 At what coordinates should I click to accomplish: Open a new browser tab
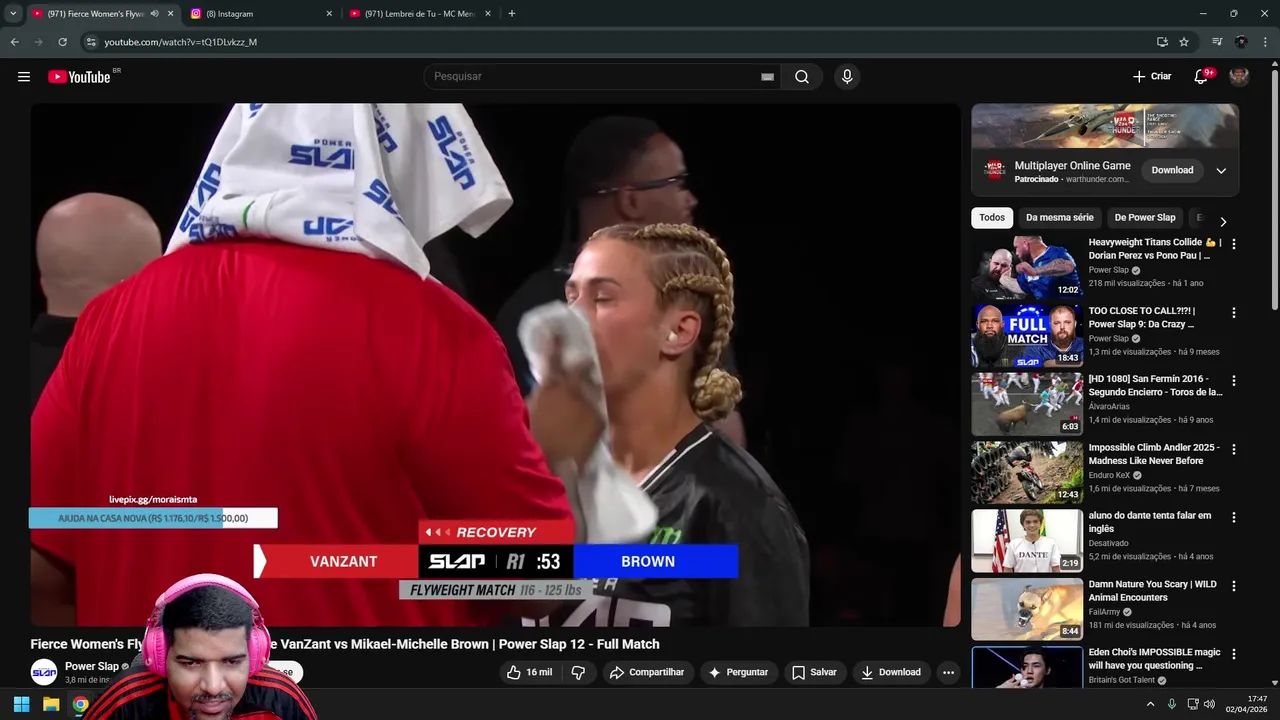coord(512,14)
